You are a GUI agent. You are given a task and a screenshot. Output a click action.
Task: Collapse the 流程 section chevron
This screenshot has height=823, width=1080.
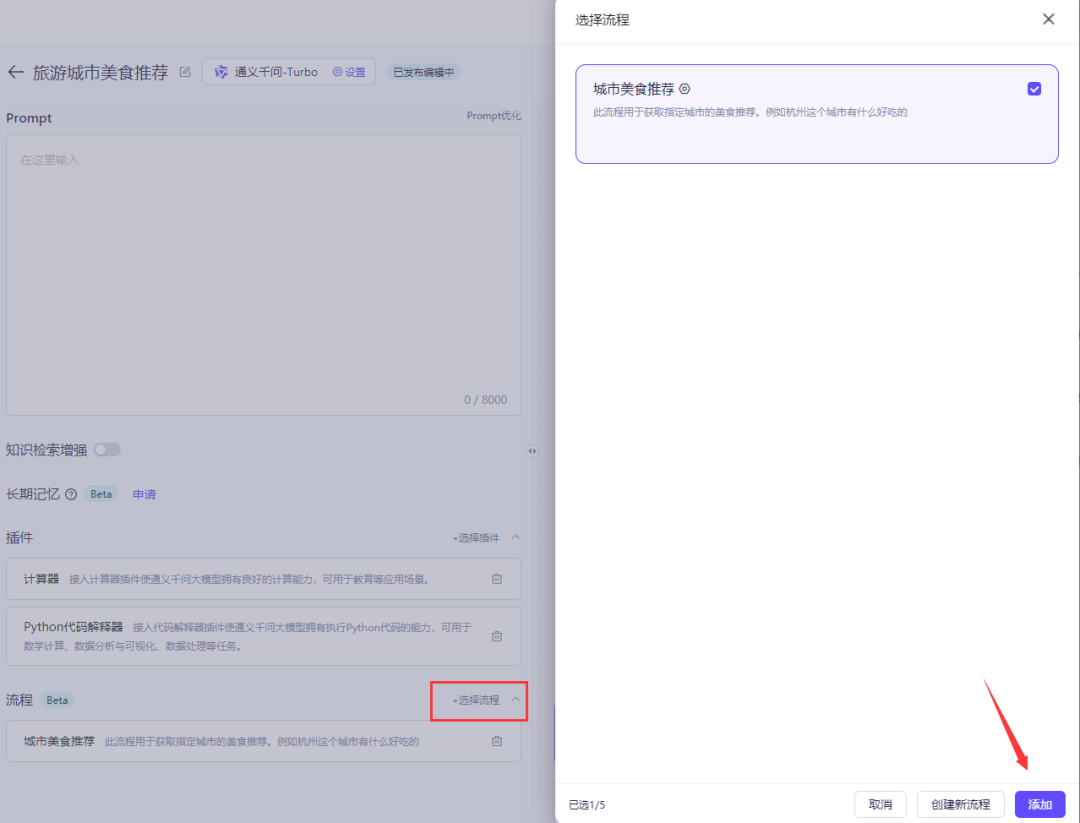515,700
